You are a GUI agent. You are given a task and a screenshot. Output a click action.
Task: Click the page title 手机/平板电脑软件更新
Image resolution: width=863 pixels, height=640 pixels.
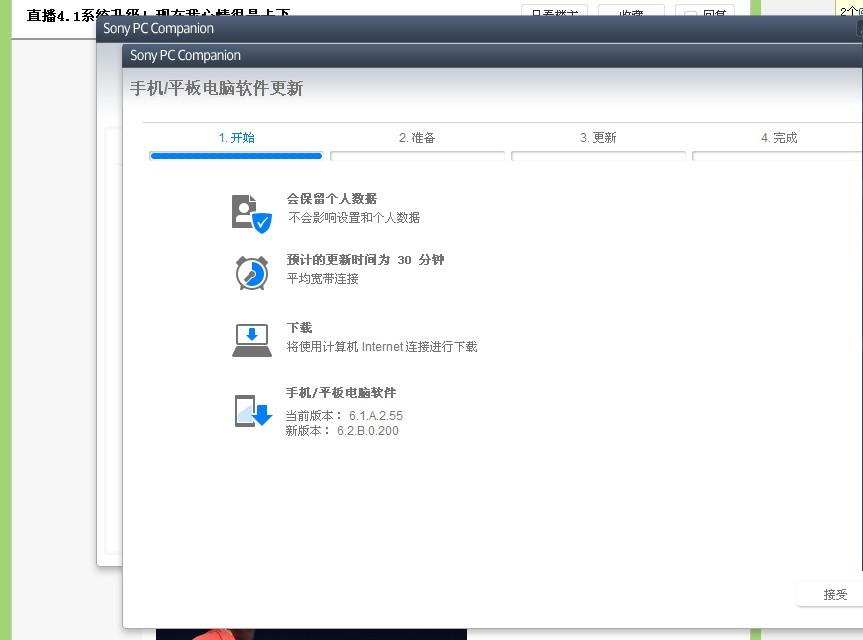[x=216, y=88]
